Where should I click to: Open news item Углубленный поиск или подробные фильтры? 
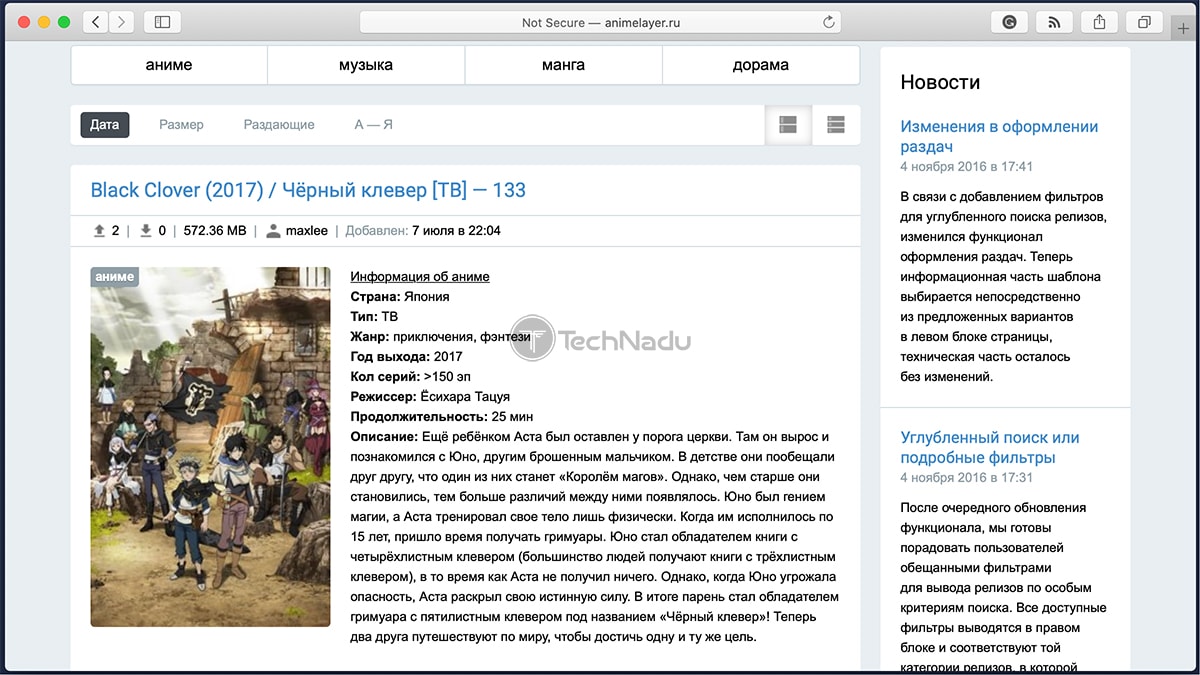tap(990, 448)
